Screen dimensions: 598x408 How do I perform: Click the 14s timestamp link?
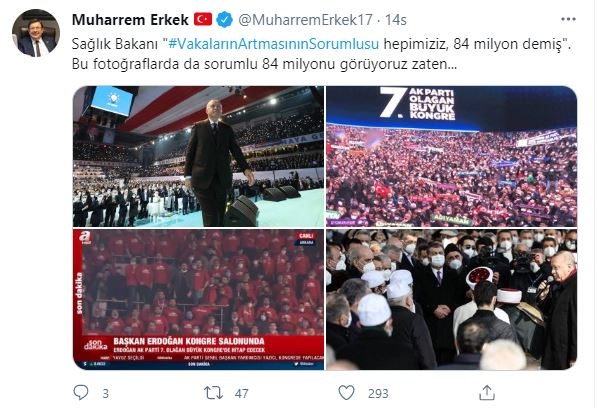click(395, 19)
